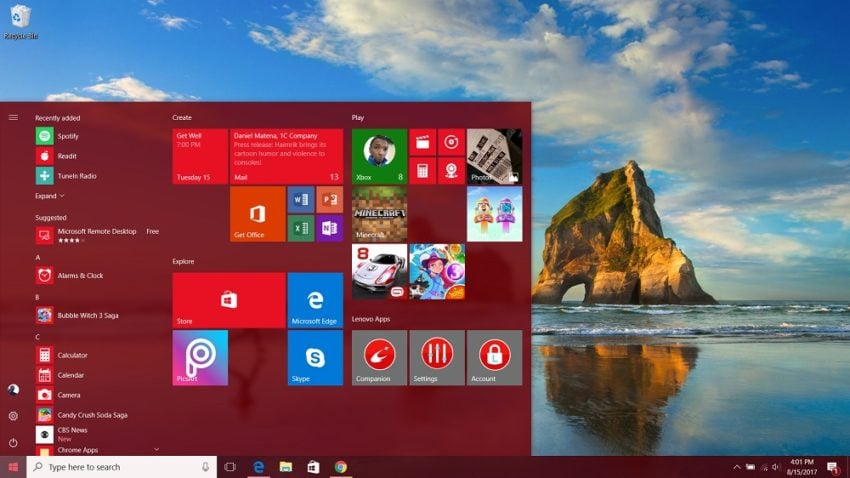Open Calendar from the app list

60,375
